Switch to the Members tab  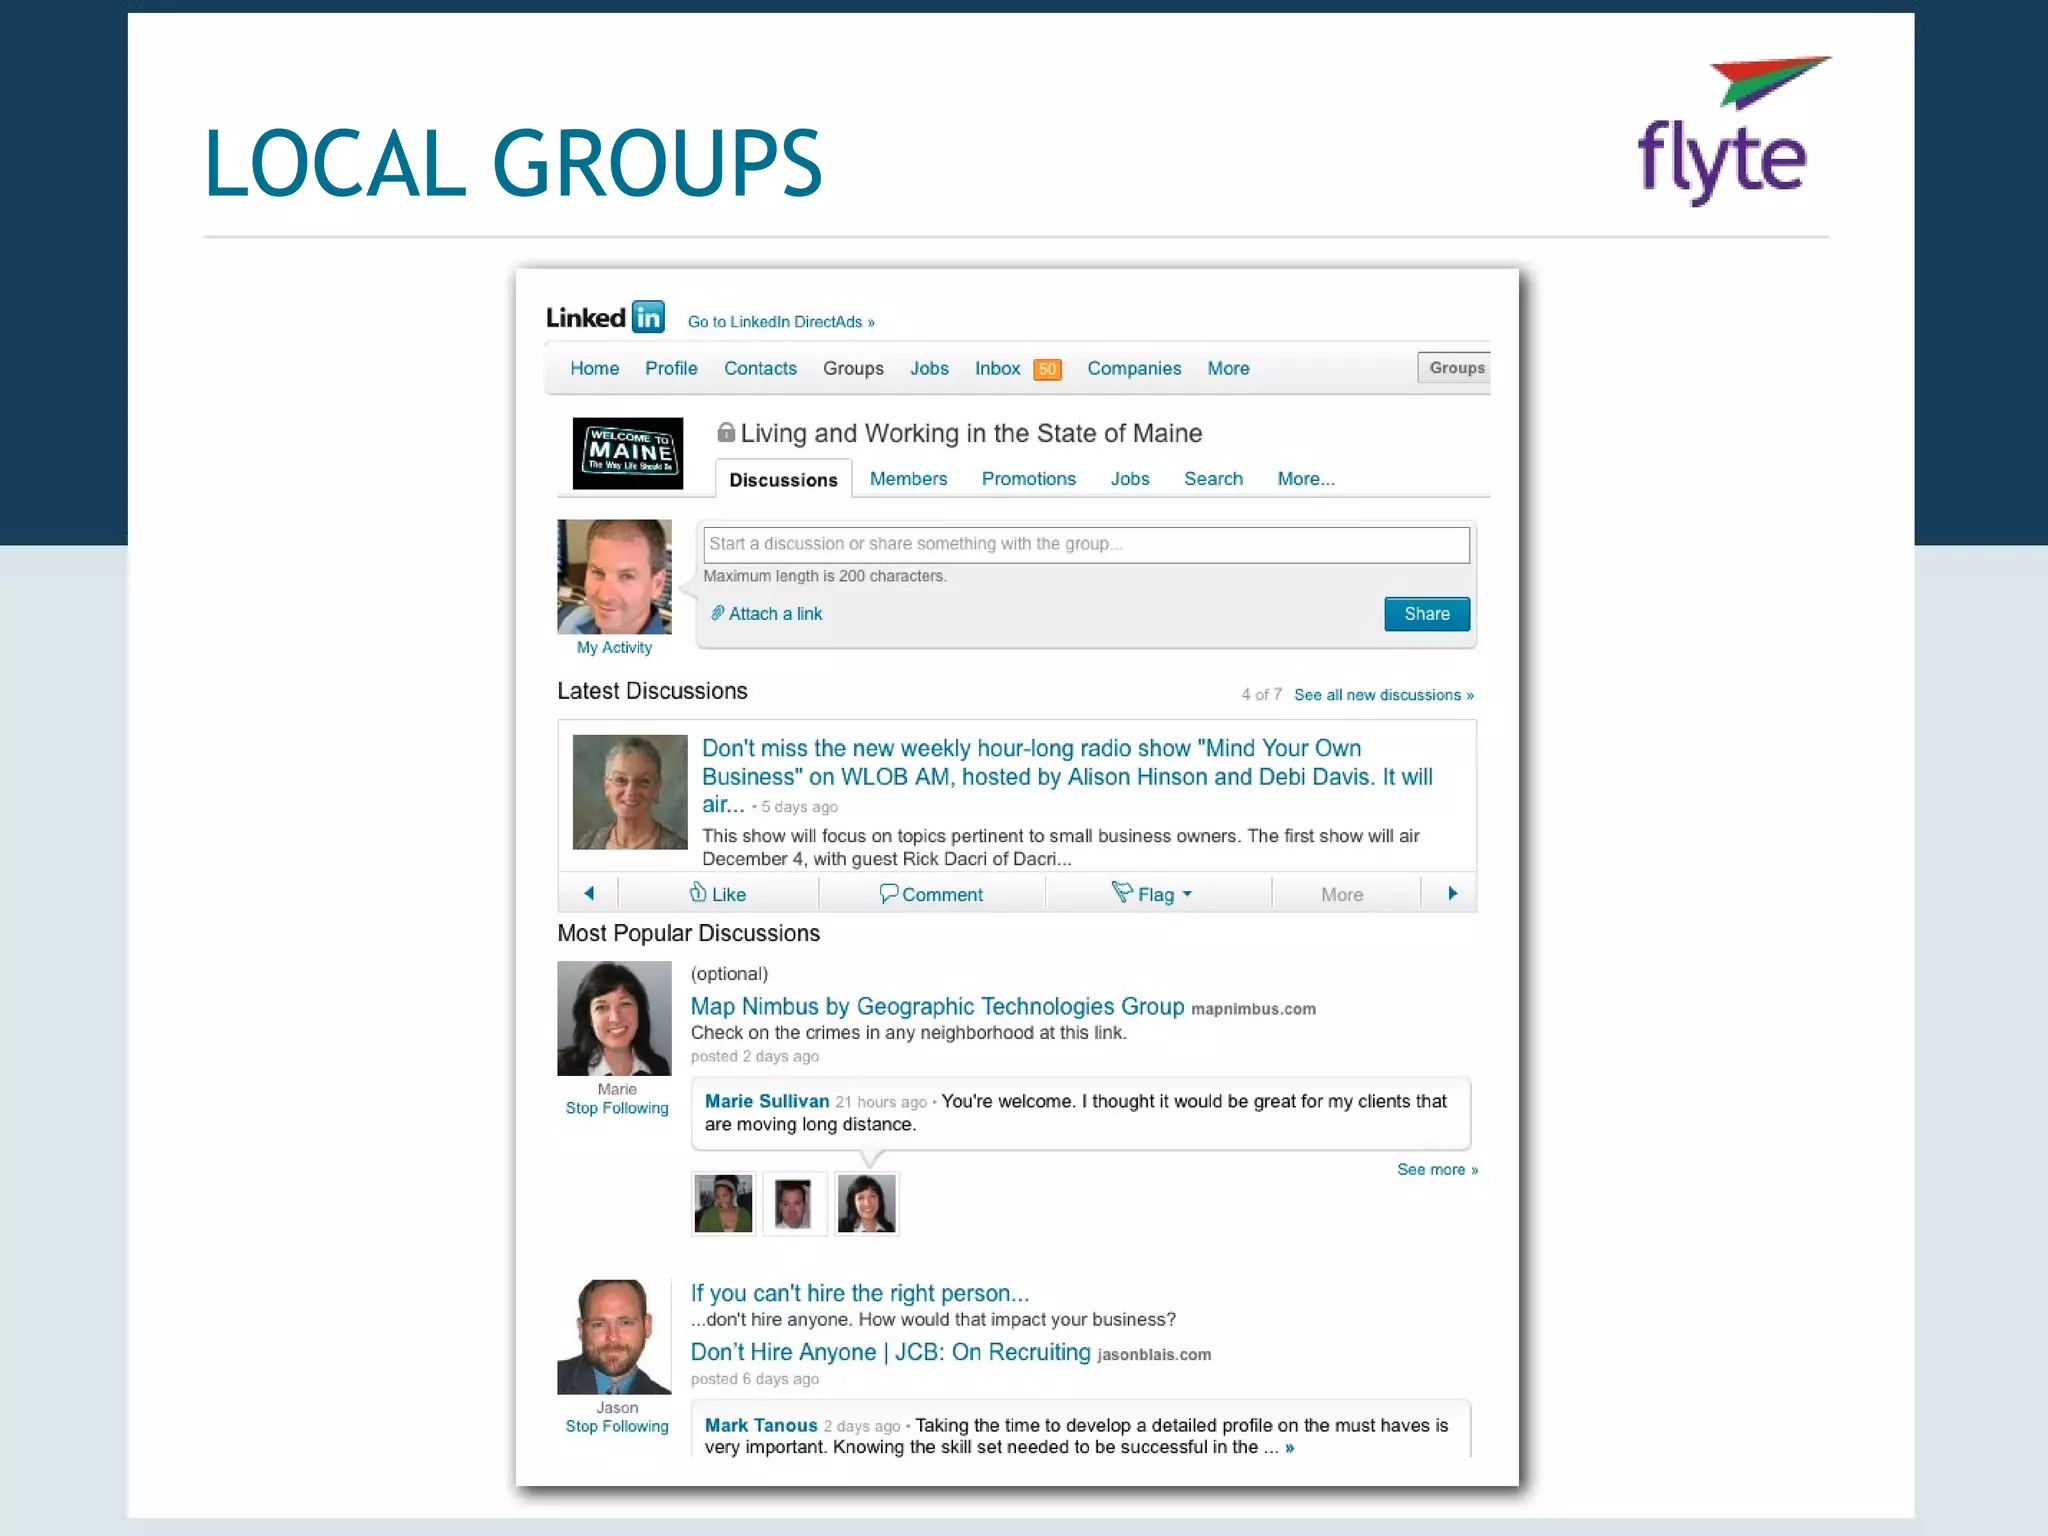[907, 479]
